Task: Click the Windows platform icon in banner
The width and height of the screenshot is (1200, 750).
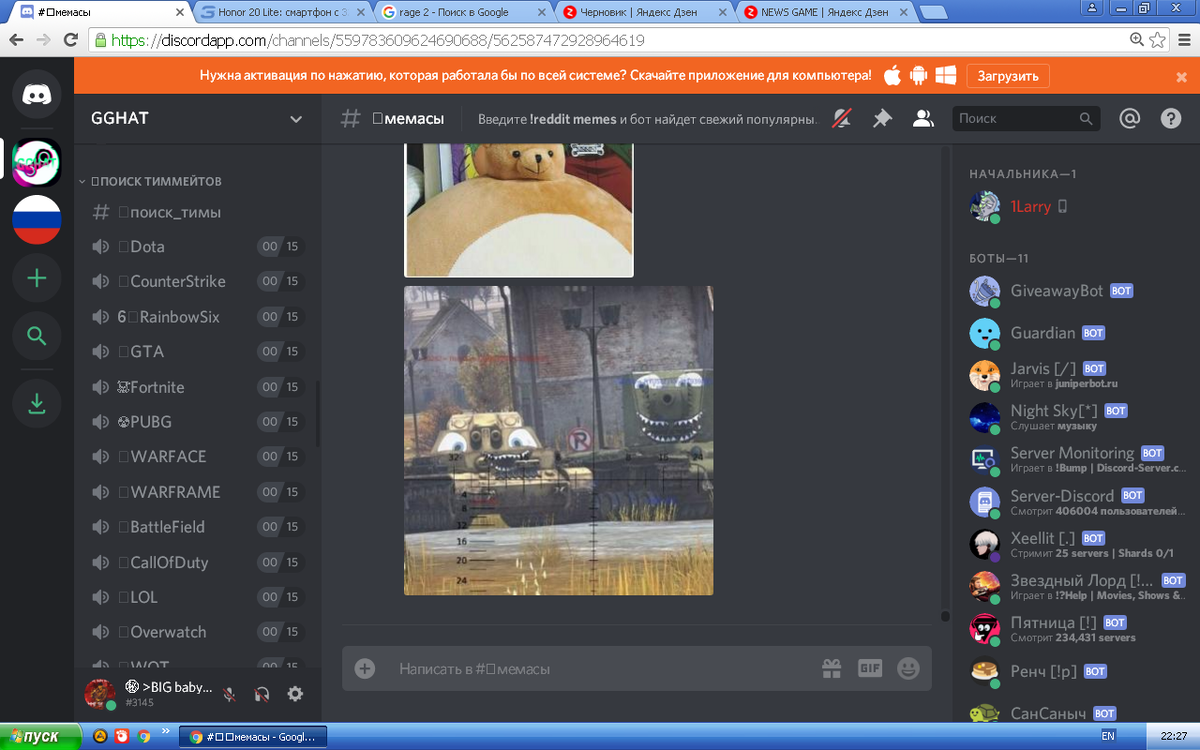Action: (x=946, y=76)
